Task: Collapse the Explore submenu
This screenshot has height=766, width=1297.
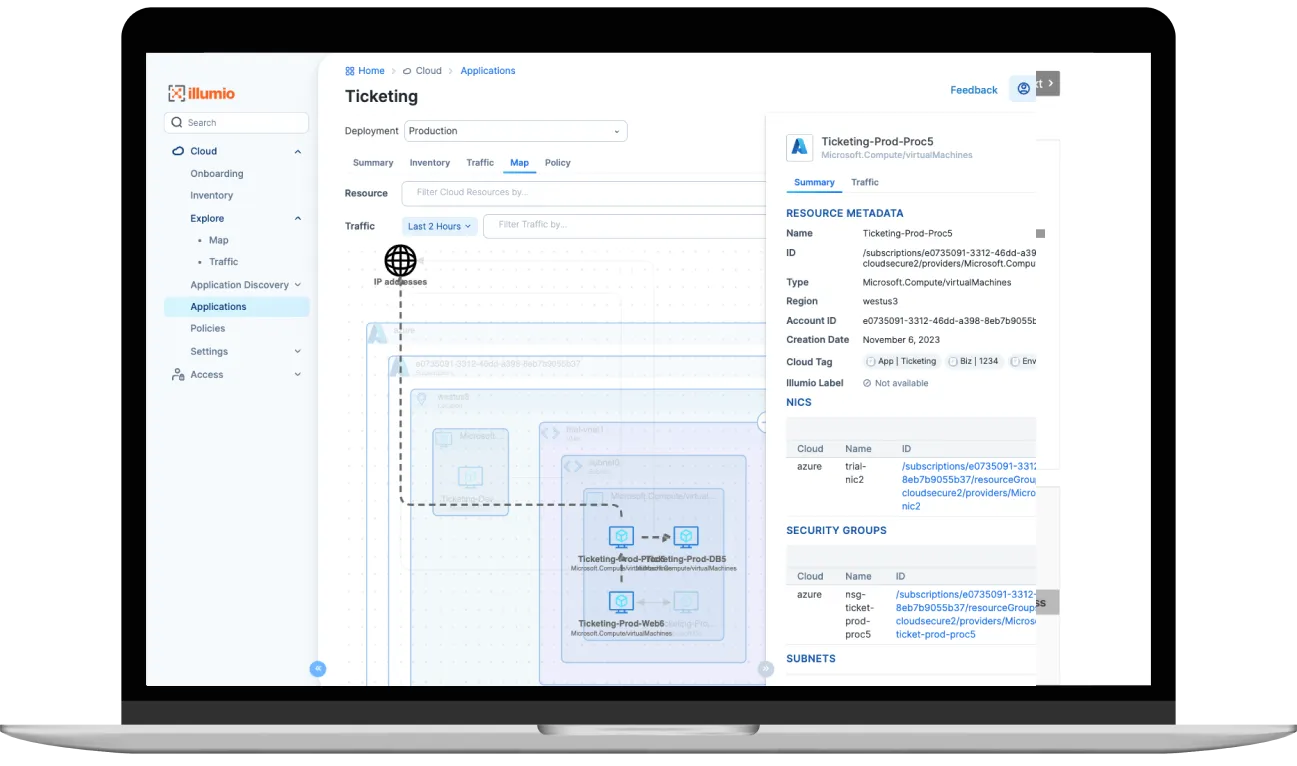Action: click(298, 219)
